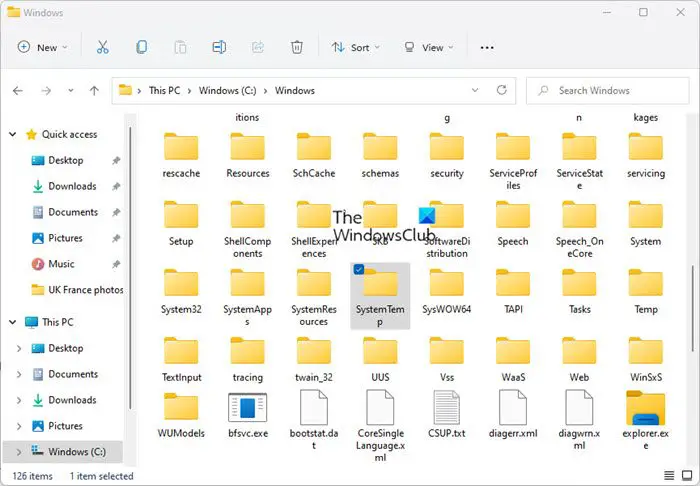This screenshot has height=486, width=700.
Task: Collapse the Quick access tree
Action: (12, 134)
